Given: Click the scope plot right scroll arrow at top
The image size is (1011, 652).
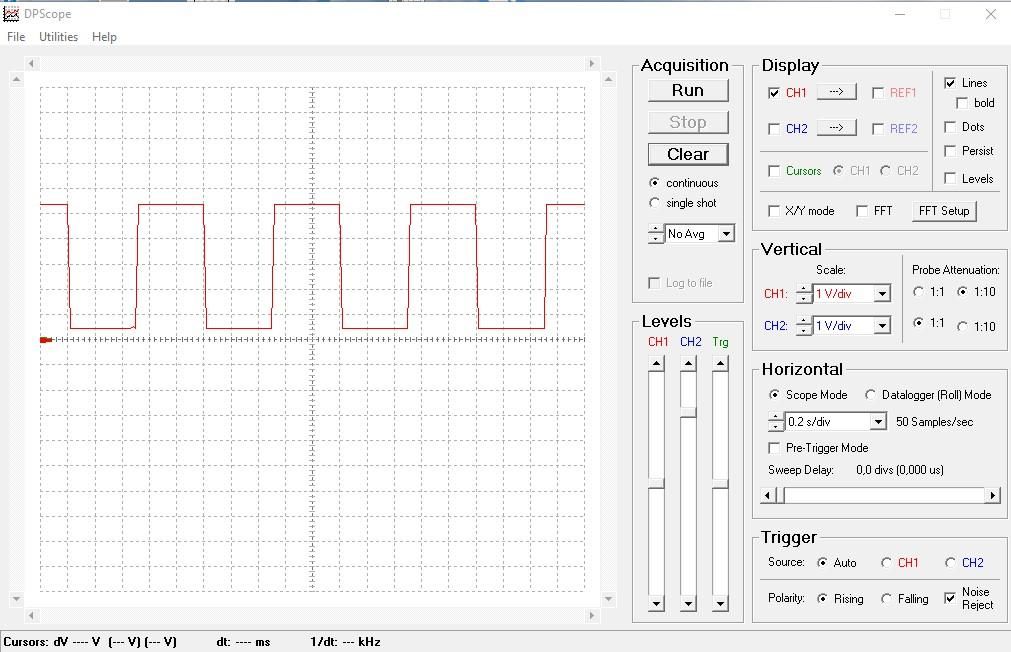Looking at the screenshot, I should (x=592, y=63).
